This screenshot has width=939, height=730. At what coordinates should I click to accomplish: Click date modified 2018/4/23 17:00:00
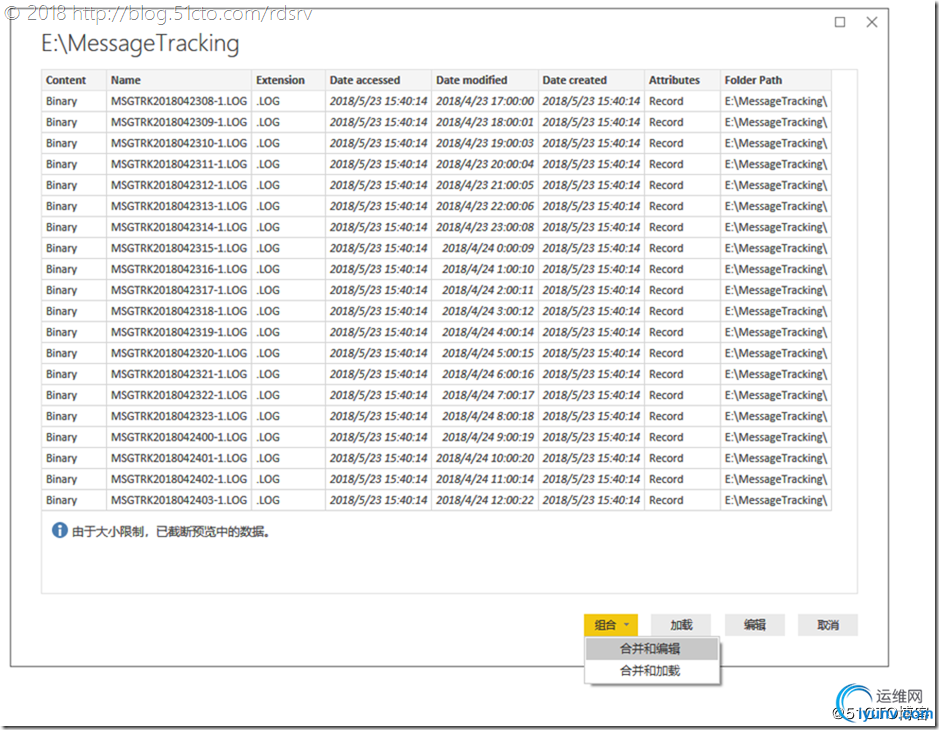(x=484, y=101)
